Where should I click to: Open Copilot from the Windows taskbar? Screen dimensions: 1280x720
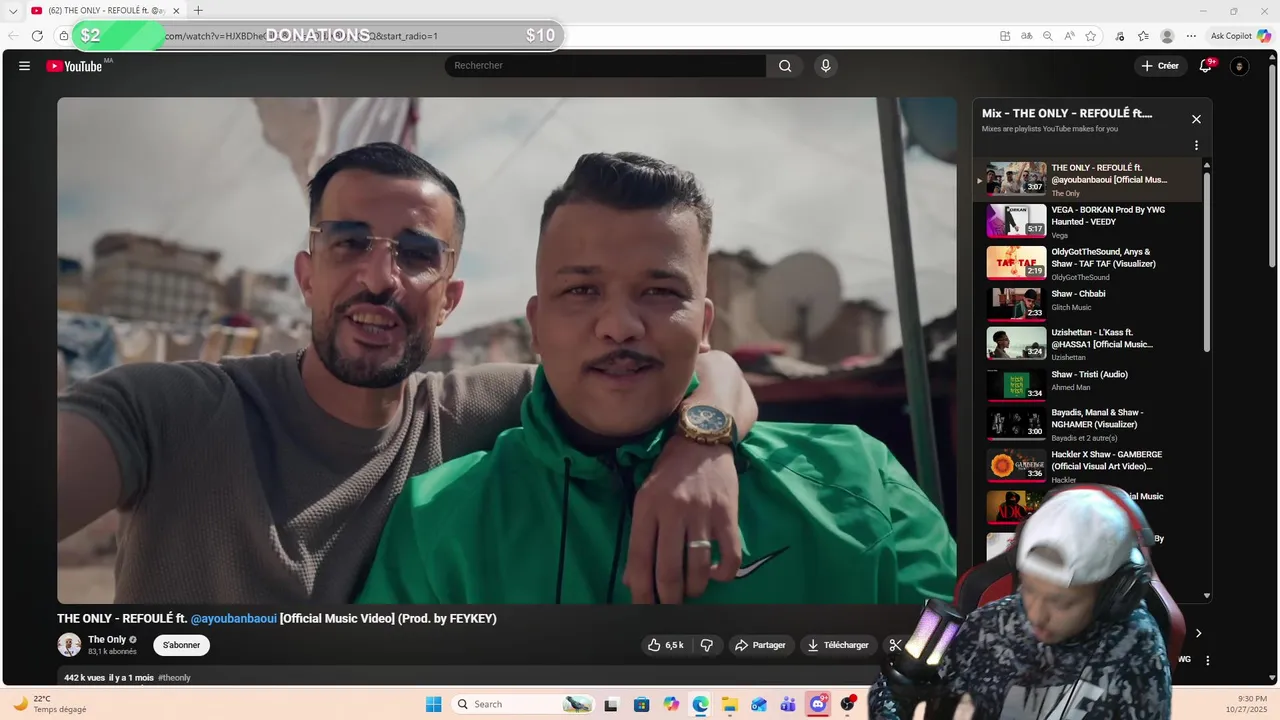click(x=670, y=704)
